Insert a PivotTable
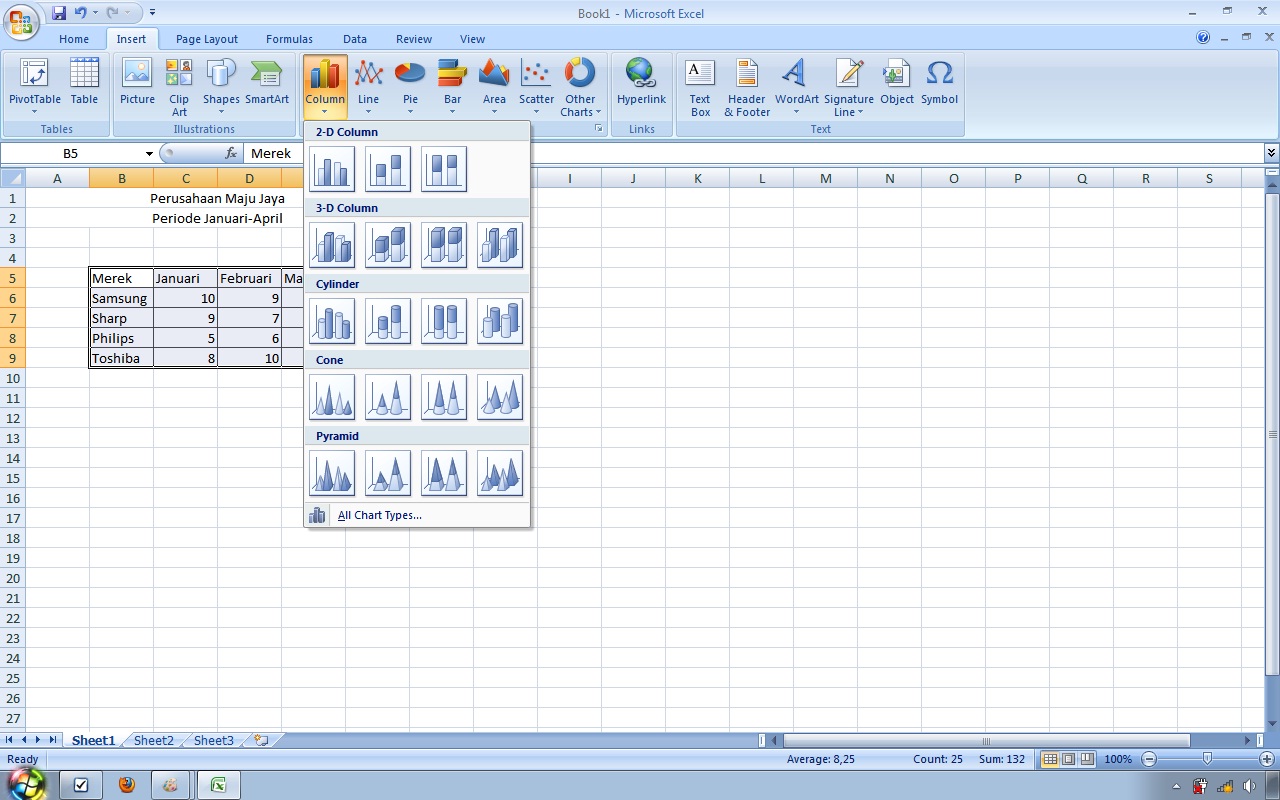The image size is (1280, 800). tap(34, 87)
